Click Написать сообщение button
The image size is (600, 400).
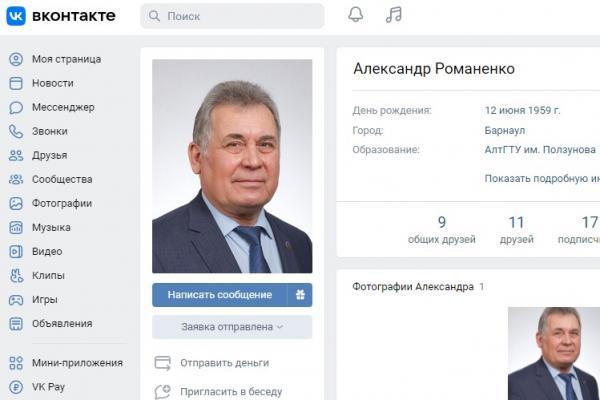220,295
